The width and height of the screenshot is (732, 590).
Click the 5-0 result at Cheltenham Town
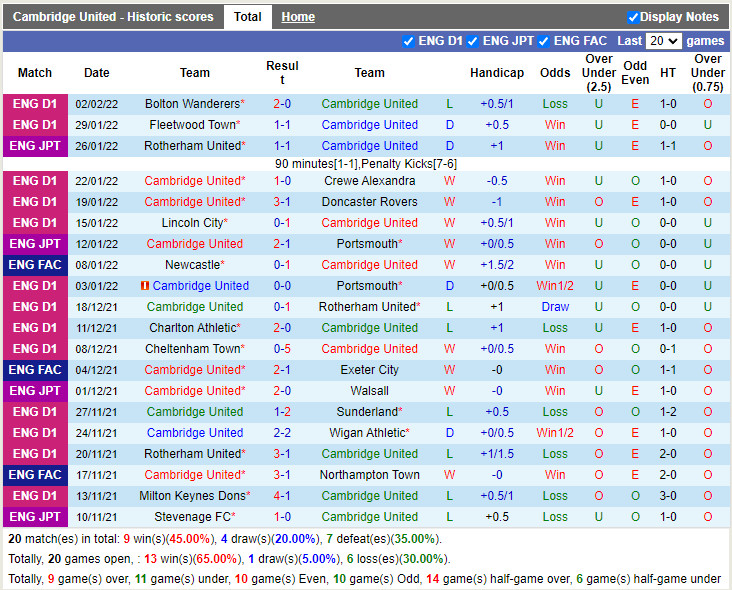282,349
